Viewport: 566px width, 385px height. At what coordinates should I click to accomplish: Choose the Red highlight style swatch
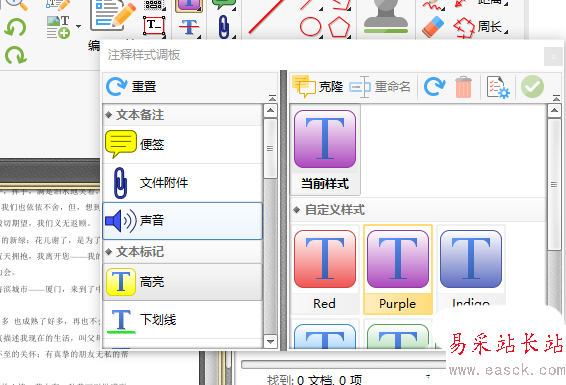coord(325,270)
